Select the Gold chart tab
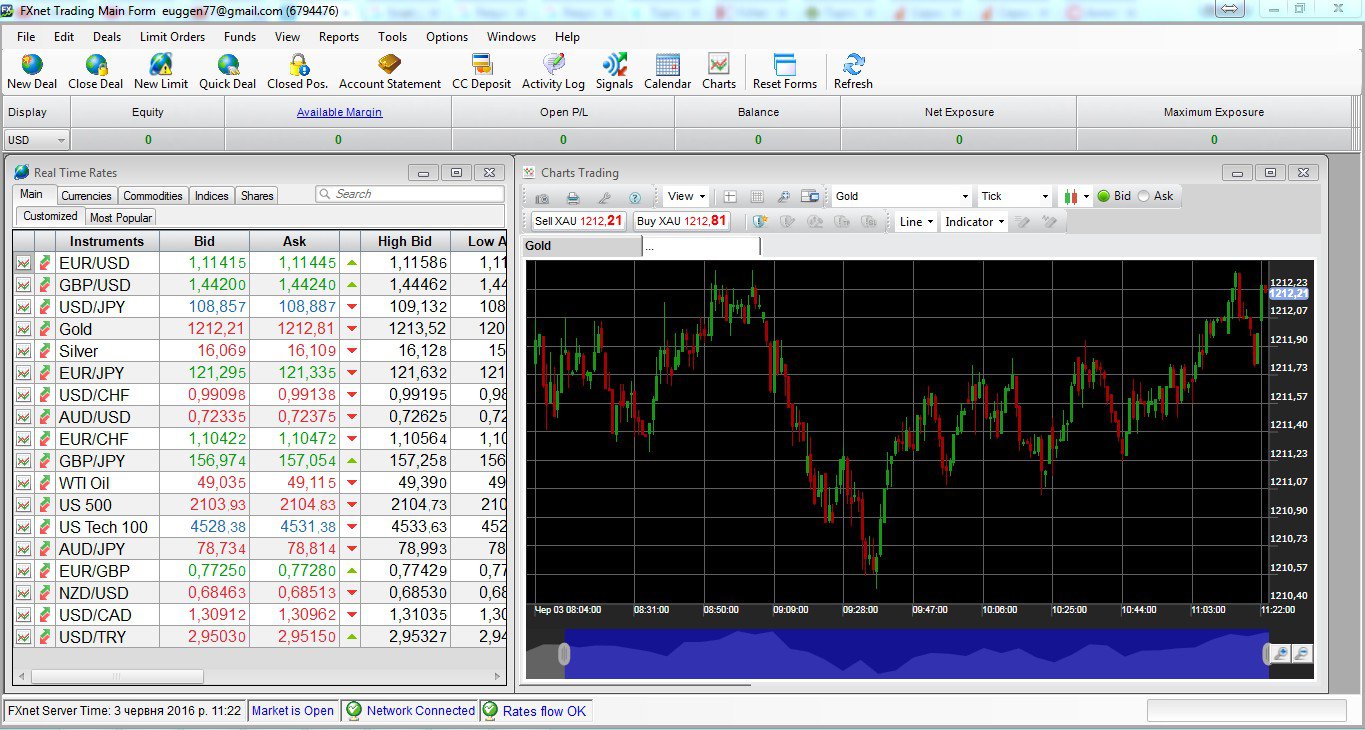Viewport: 1365px width, 730px height. coord(582,246)
